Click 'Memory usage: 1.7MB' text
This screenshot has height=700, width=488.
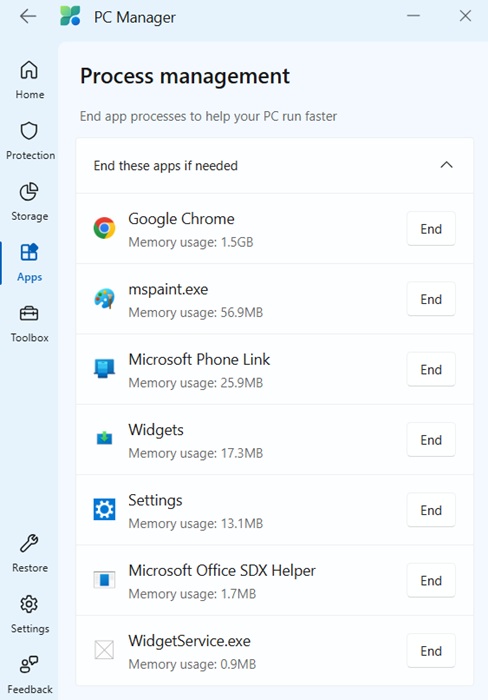pos(192,594)
